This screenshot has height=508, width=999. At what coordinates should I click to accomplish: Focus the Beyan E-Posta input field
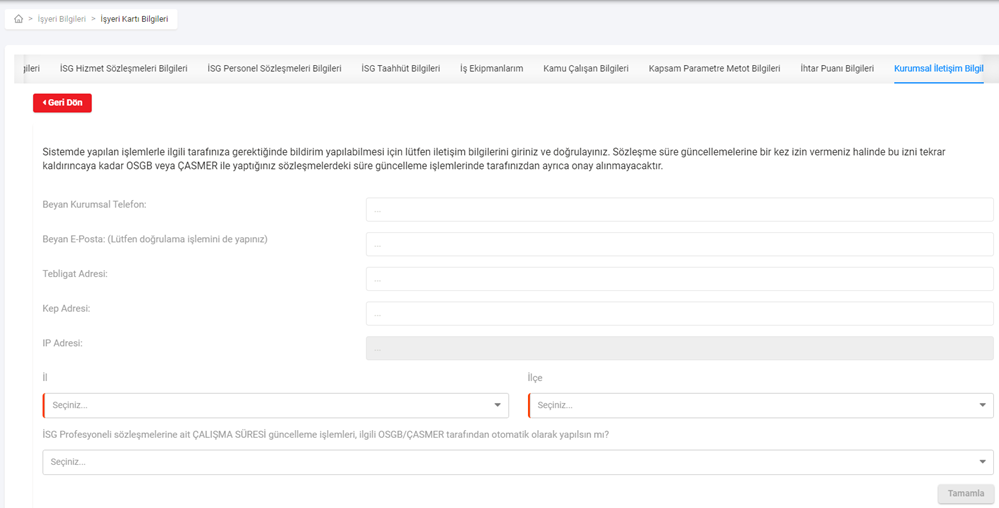(679, 244)
